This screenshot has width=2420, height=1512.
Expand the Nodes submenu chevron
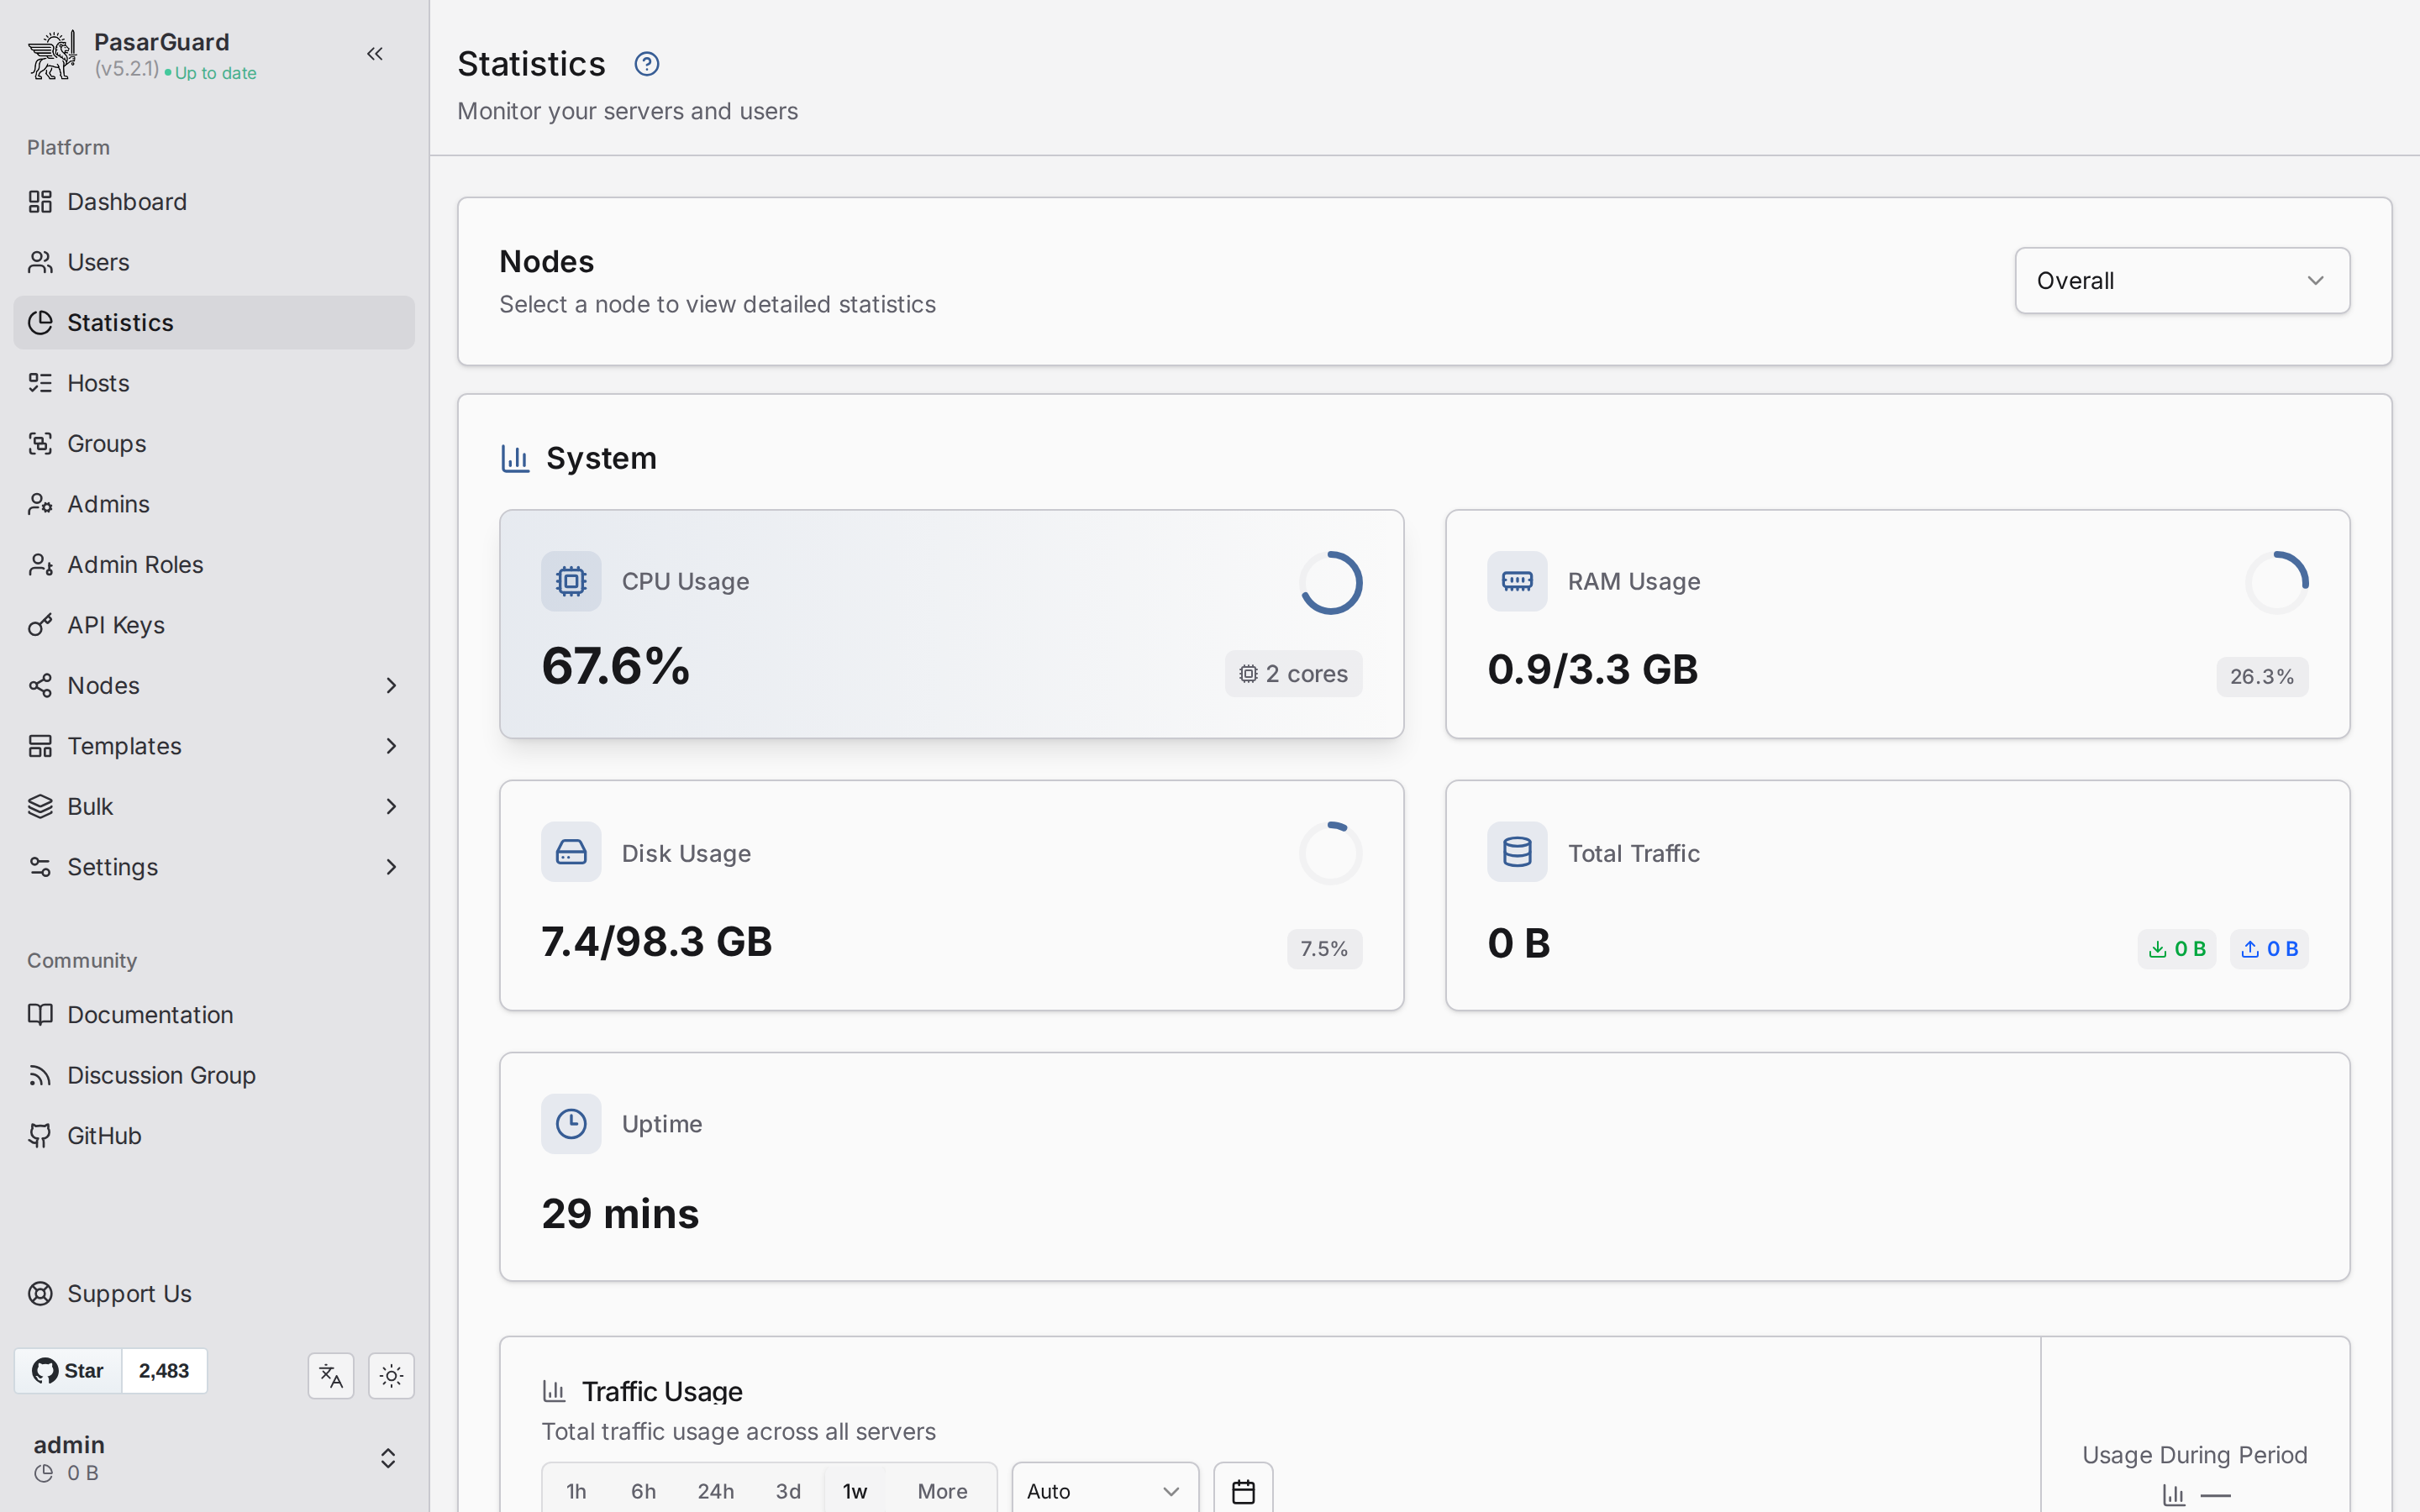[x=391, y=685]
